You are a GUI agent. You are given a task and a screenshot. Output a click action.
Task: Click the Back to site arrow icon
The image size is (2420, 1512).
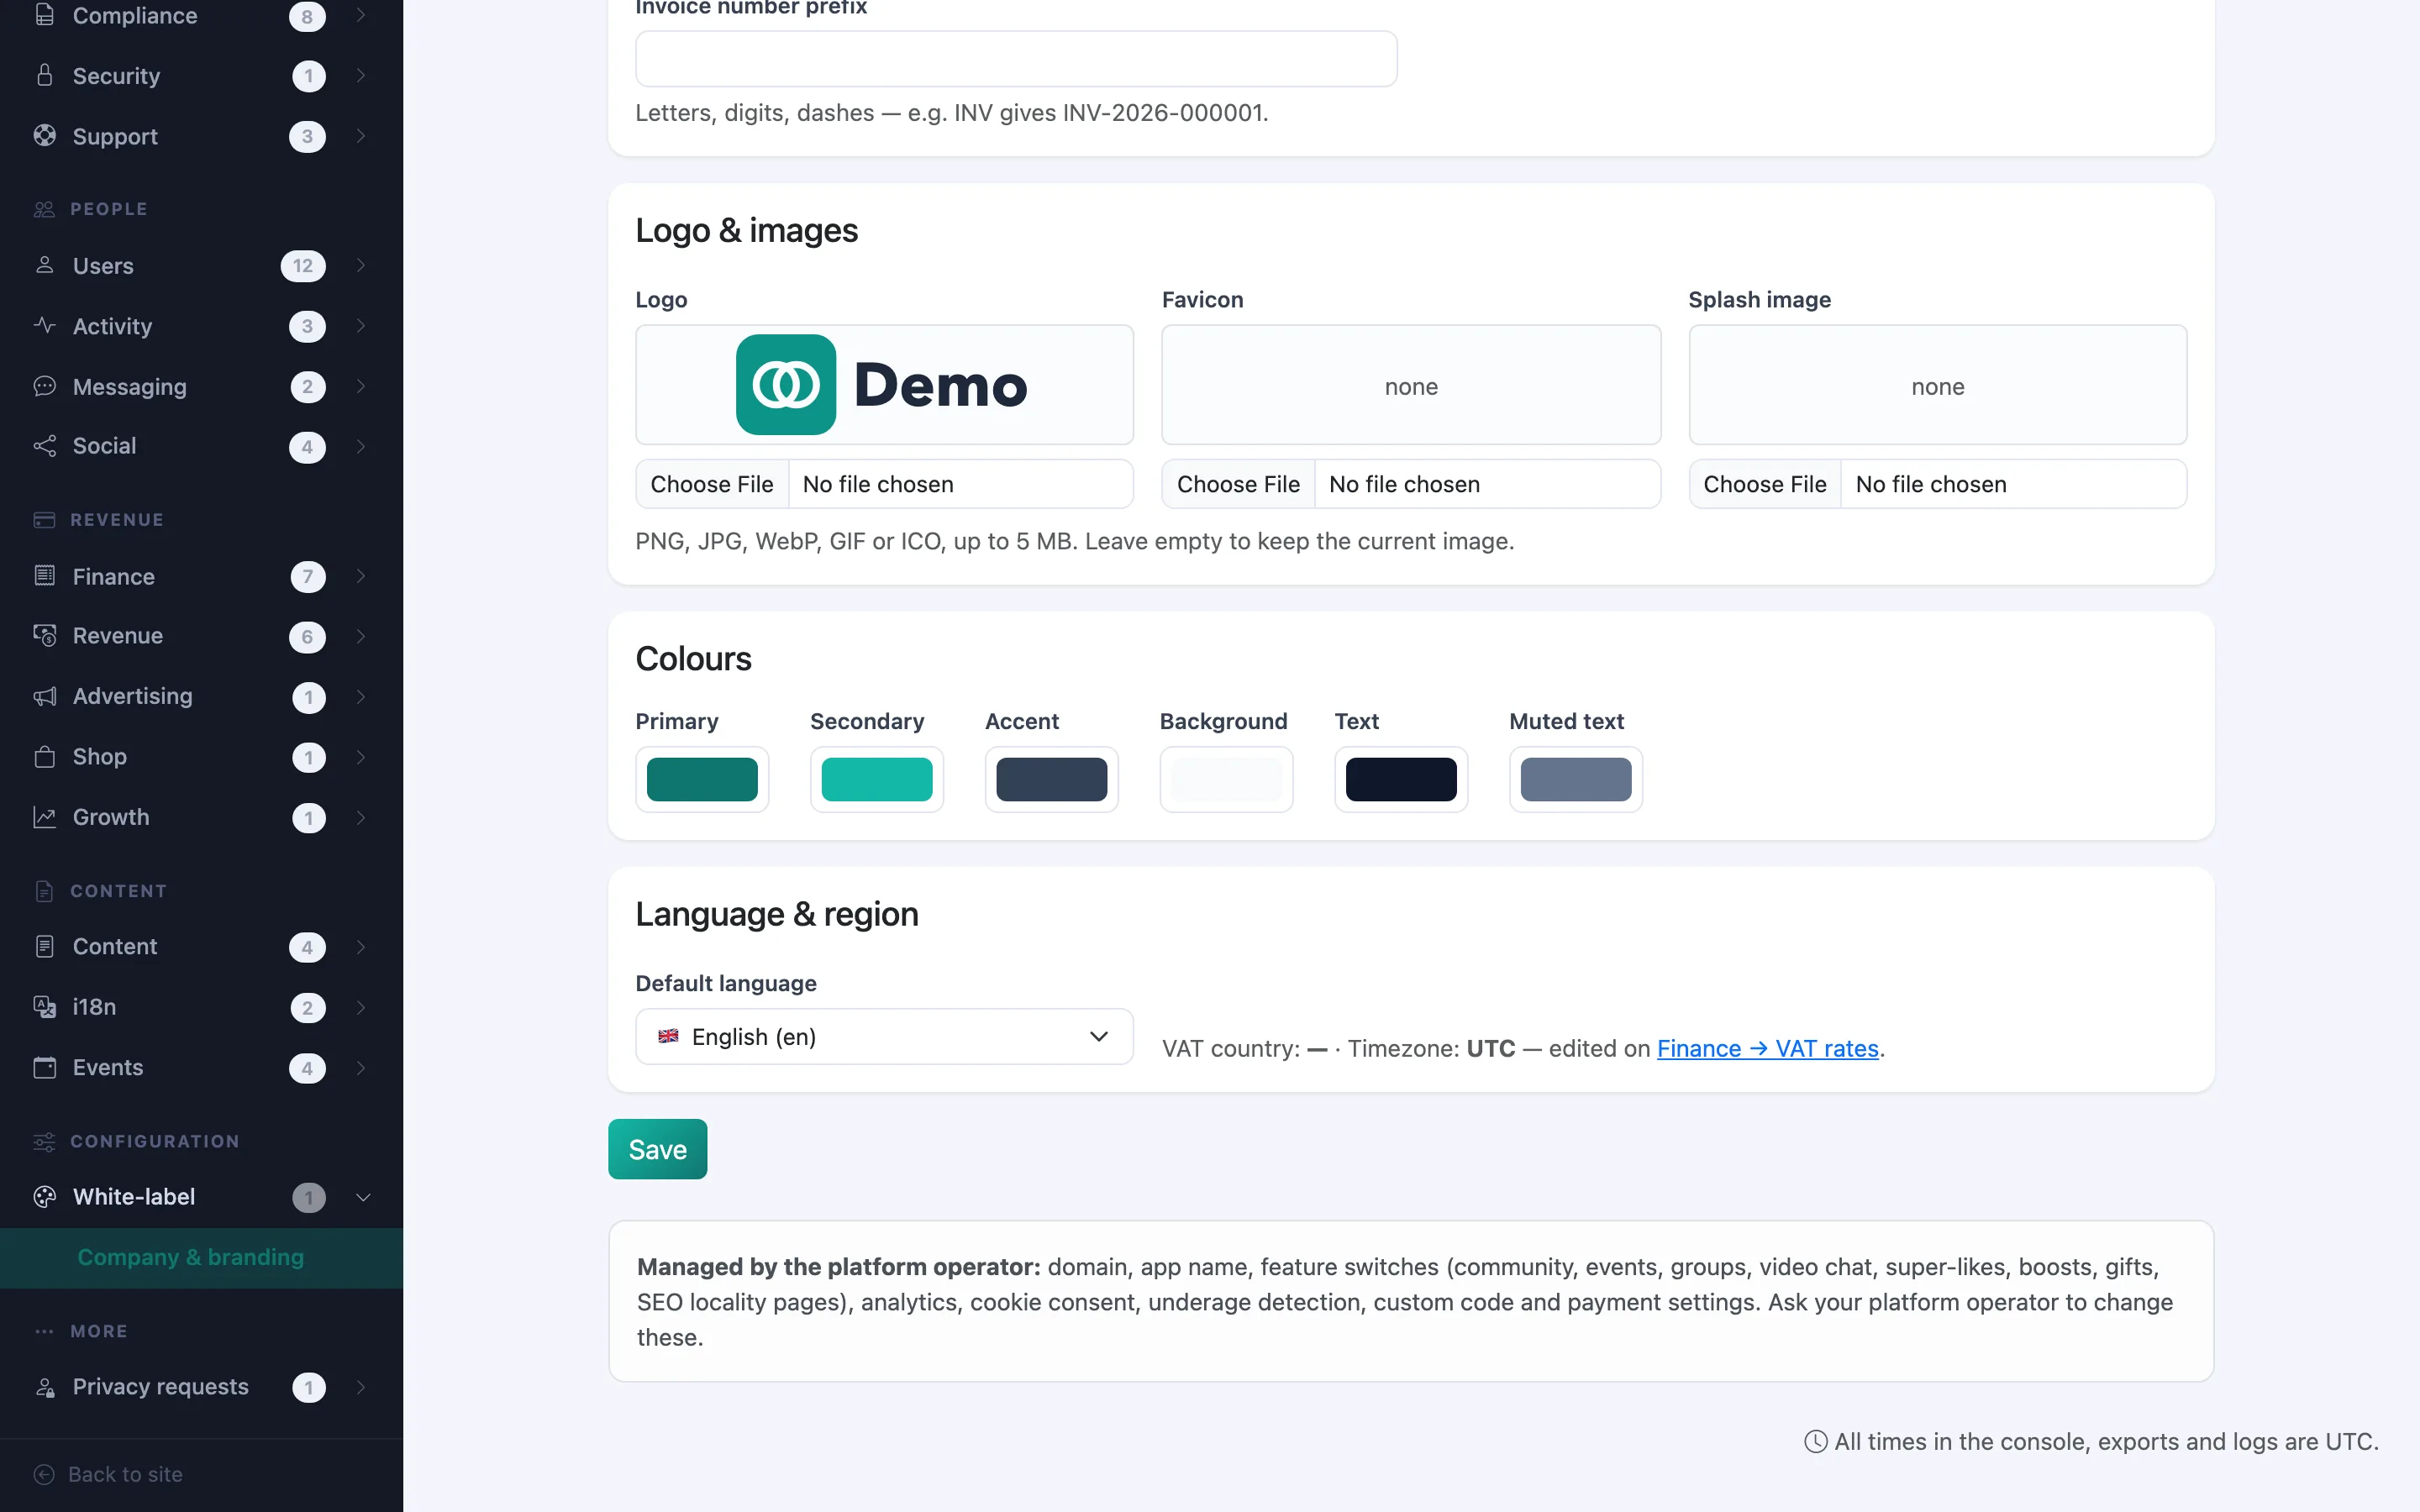coord(44,1474)
